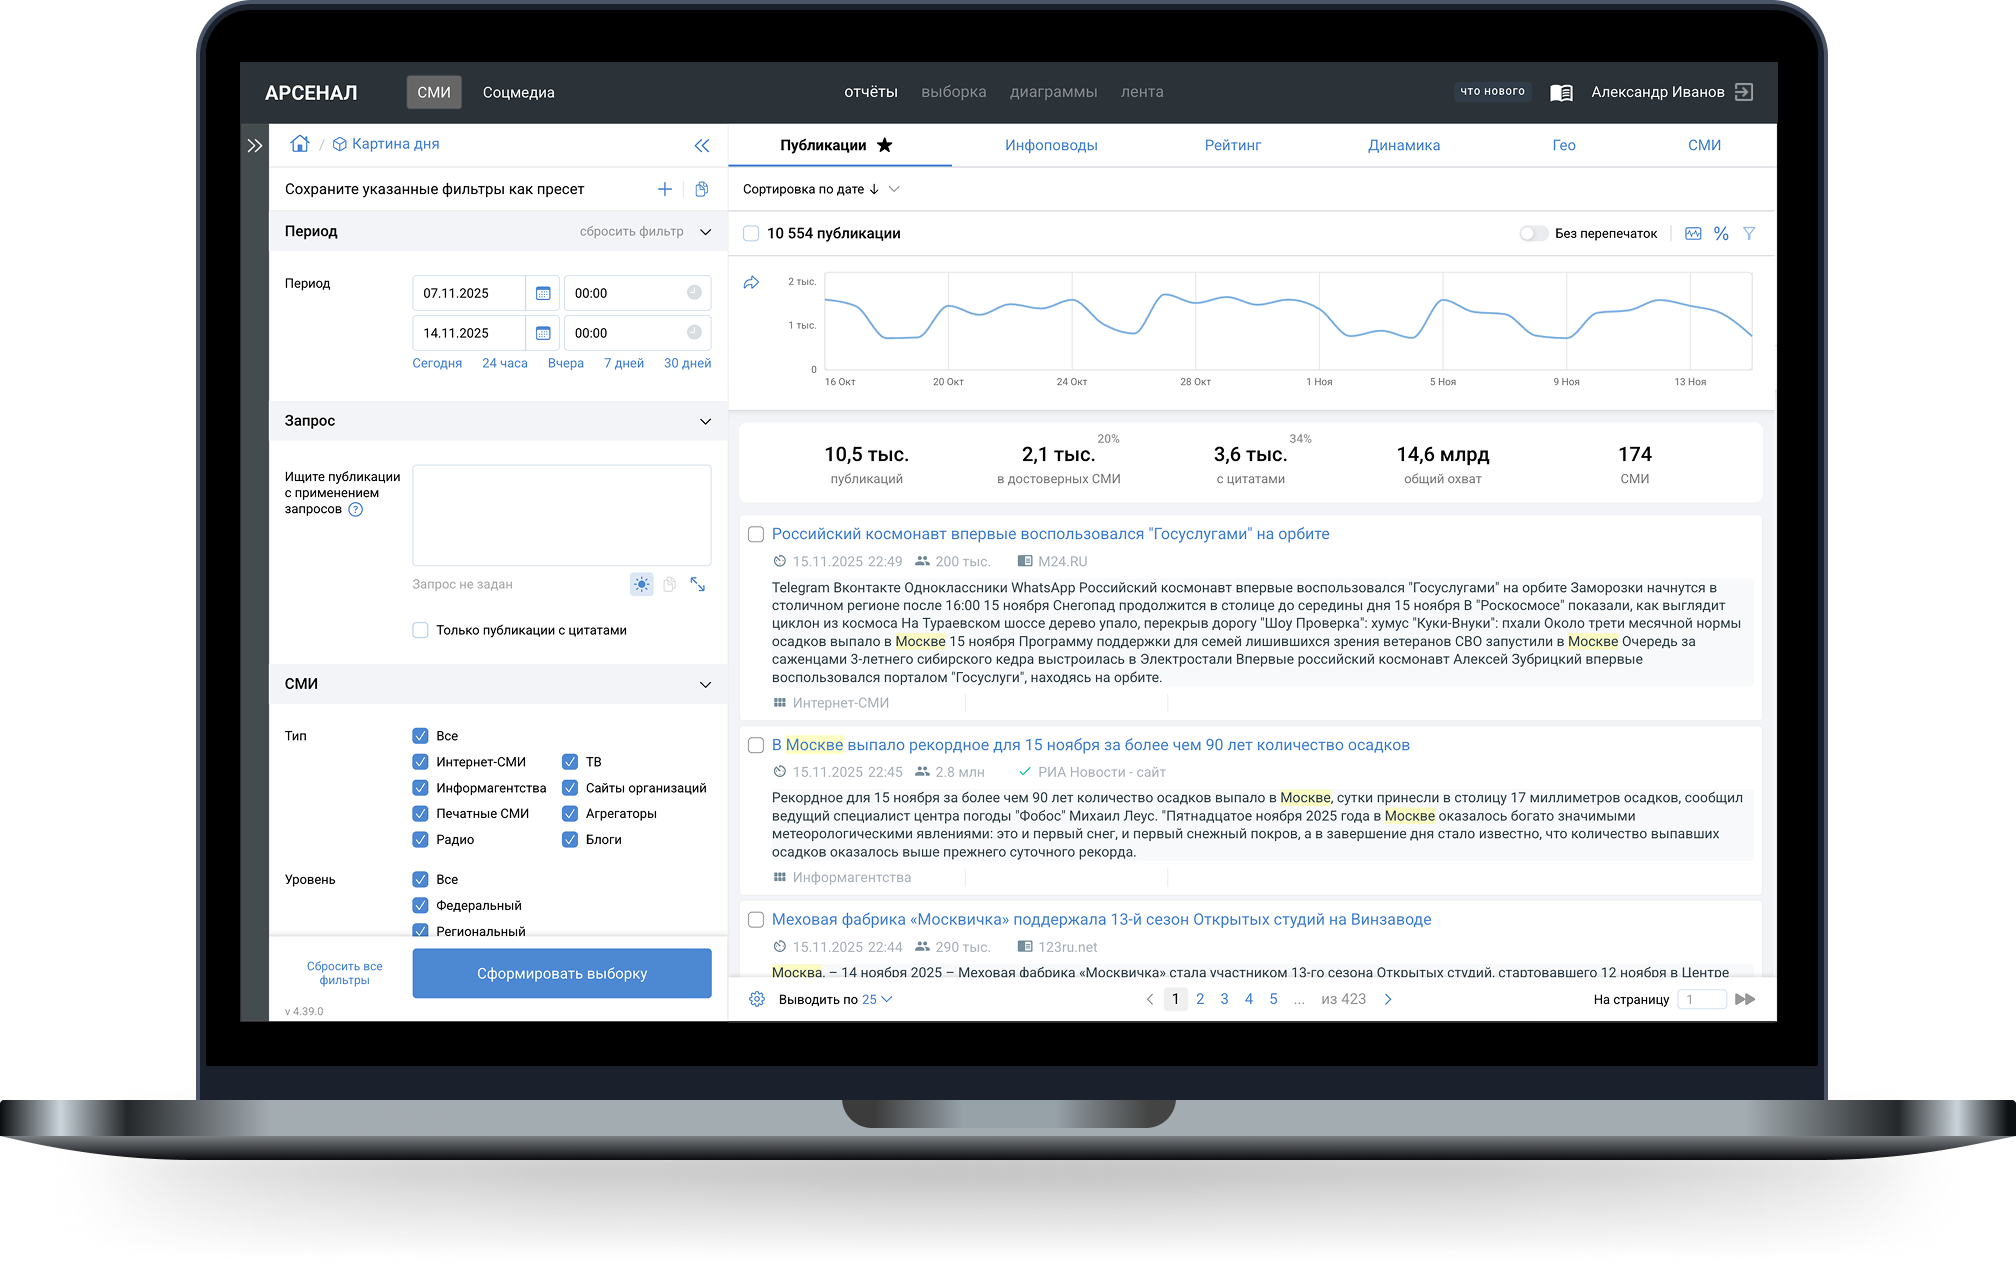Toggle the Без перепечаток switch
The image size is (2016, 1270).
click(x=1532, y=233)
